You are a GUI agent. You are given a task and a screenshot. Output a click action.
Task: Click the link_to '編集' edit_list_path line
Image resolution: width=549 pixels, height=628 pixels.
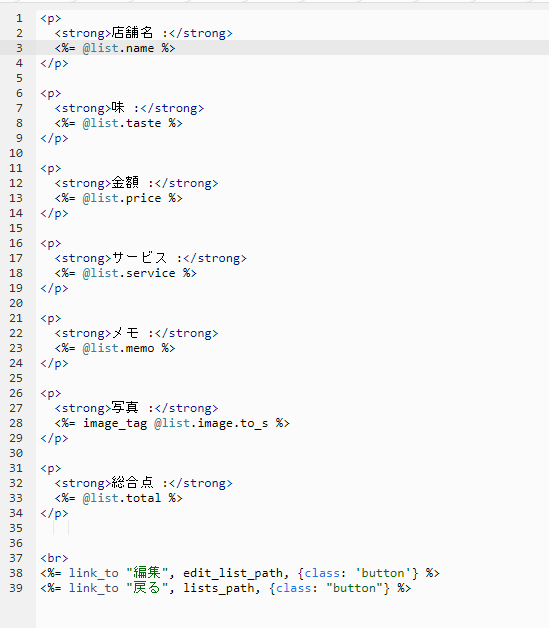tap(240, 573)
